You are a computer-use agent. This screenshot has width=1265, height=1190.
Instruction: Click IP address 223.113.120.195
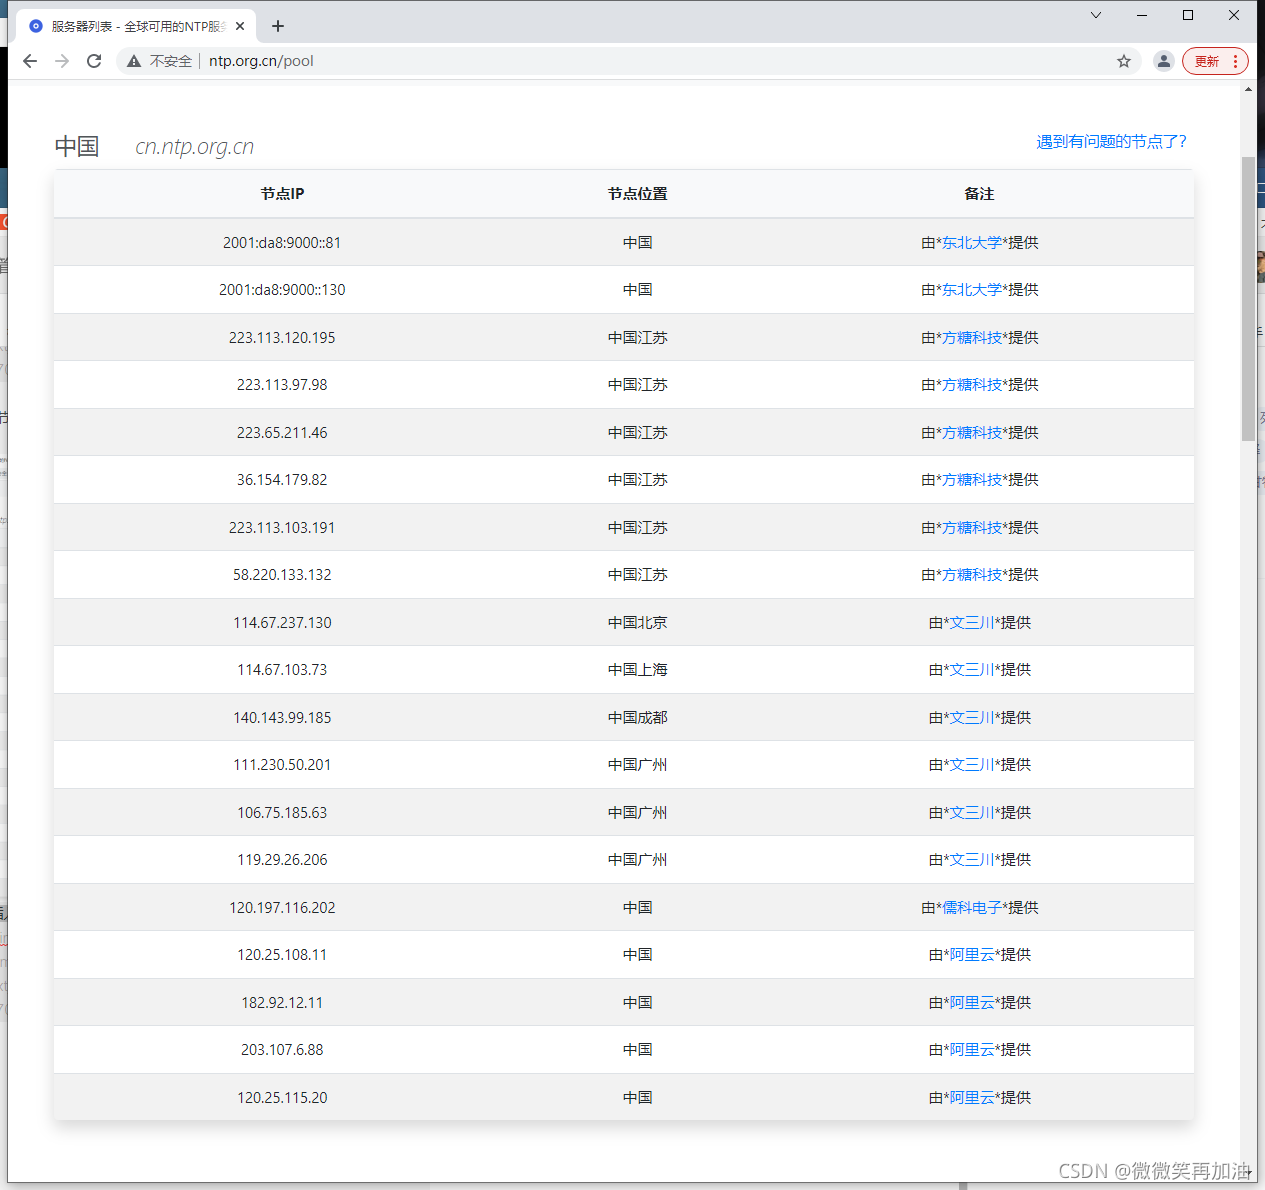[x=282, y=337]
